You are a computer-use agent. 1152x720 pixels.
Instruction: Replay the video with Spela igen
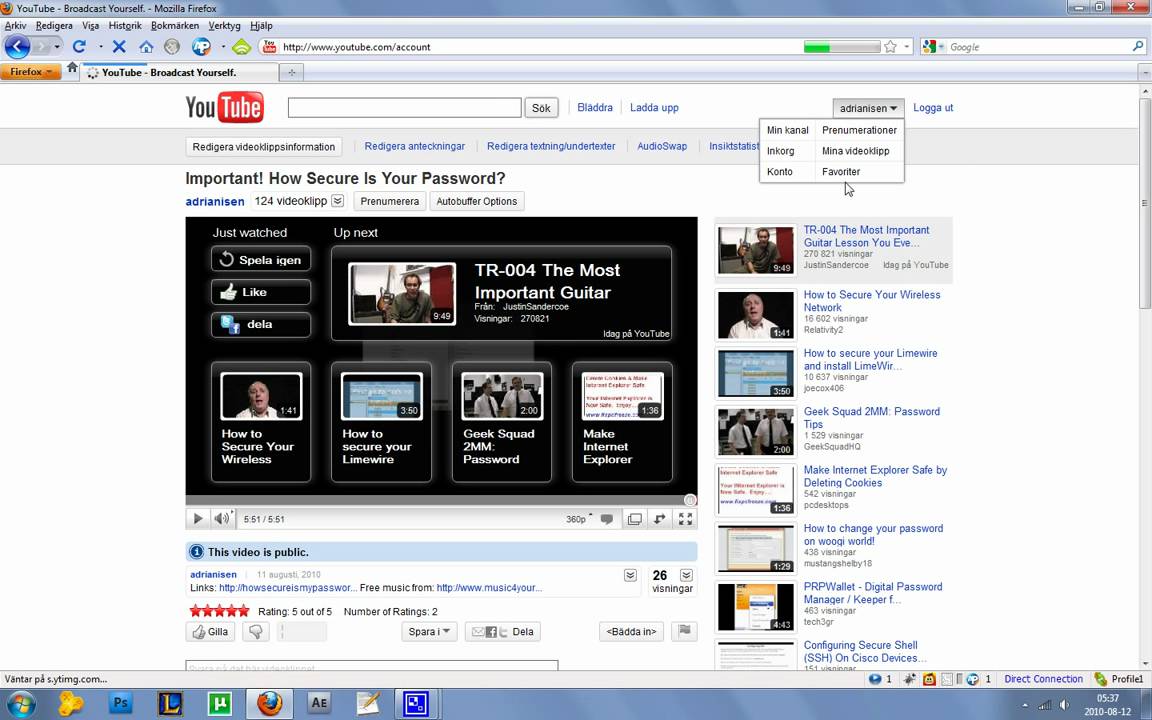pos(261,259)
